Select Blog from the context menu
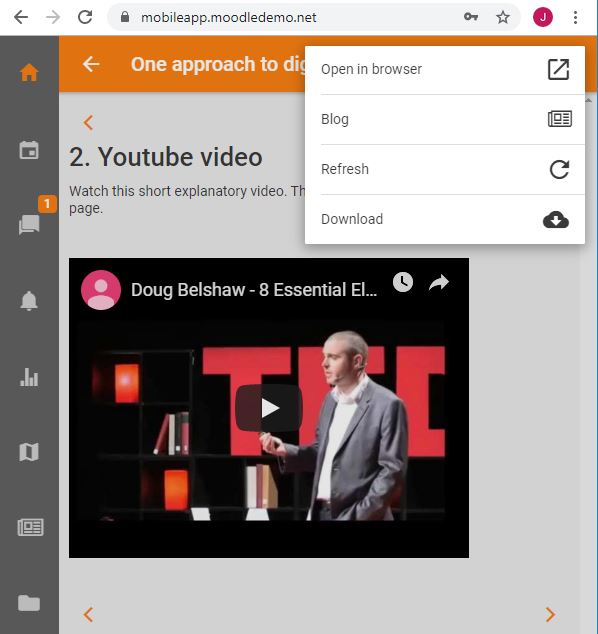This screenshot has height=634, width=598. [445, 120]
